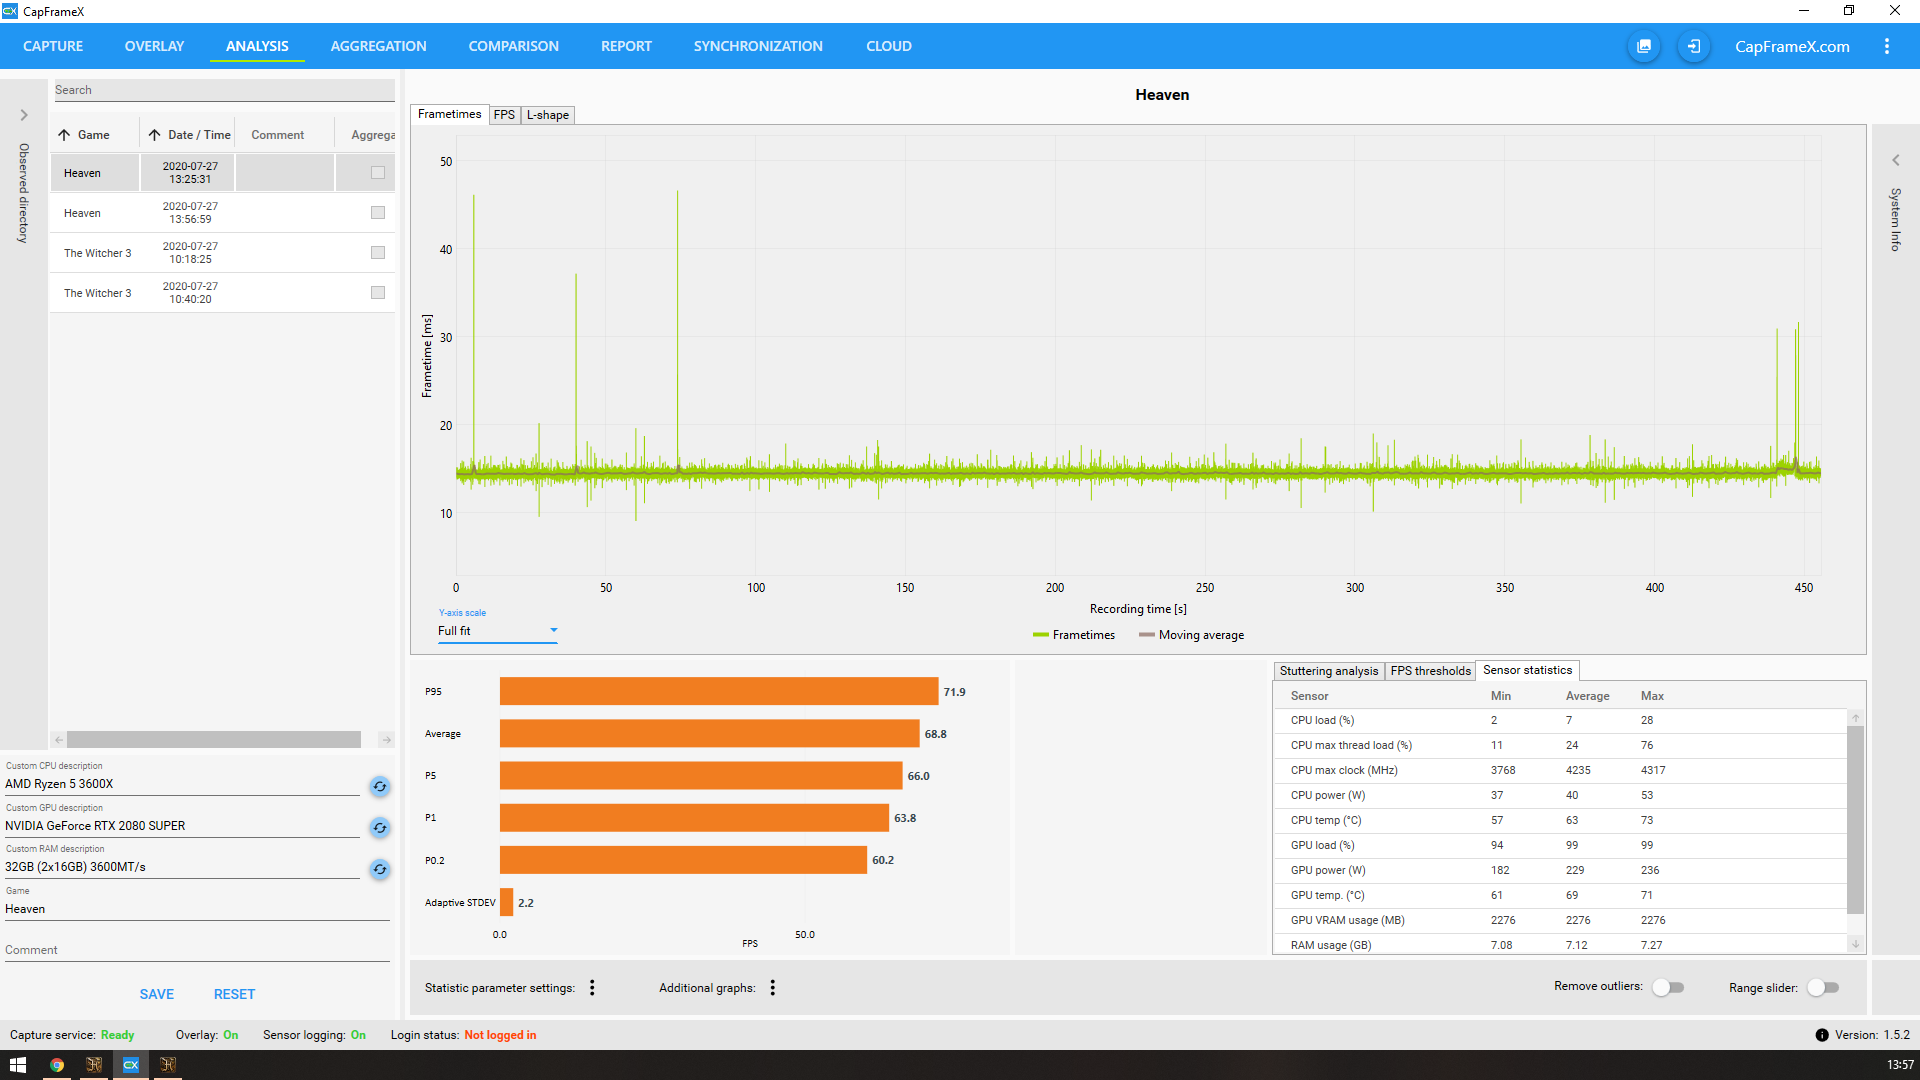Open the Y-axis scale Full fit dropdown
The width and height of the screenshot is (1920, 1080).
[497, 631]
